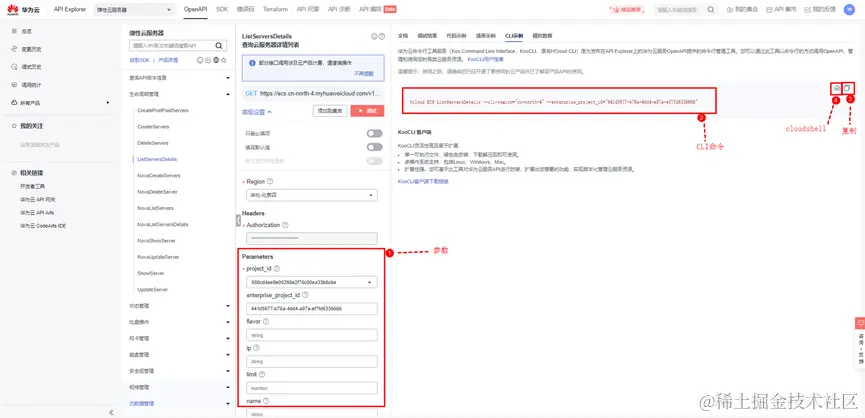Click the dark globe icon under the API search
This screenshot has width=865, height=418.
point(216,60)
